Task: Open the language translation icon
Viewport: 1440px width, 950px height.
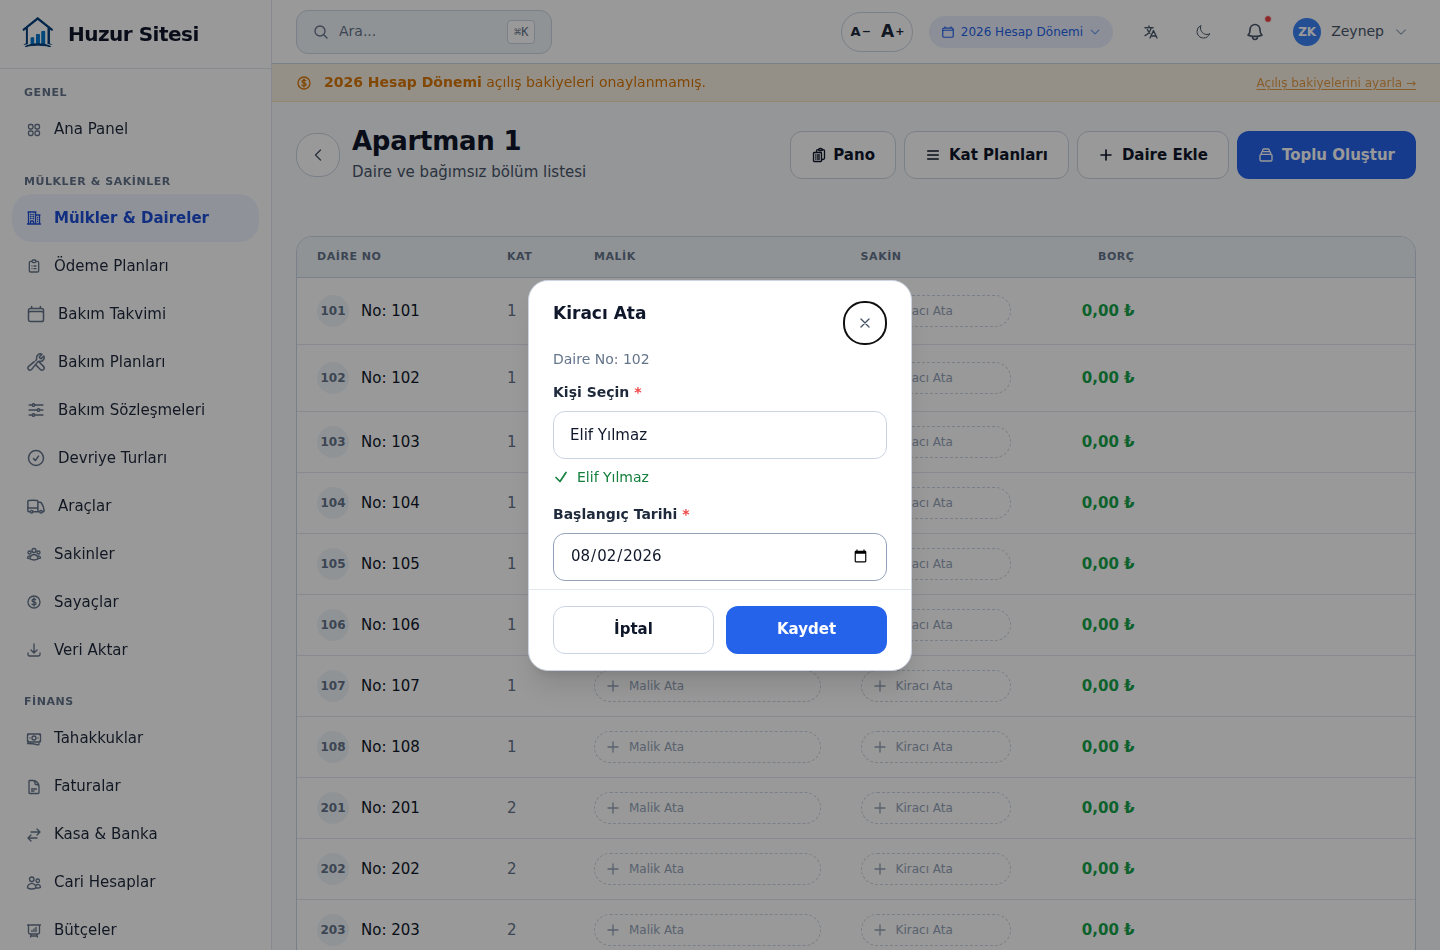Action: tap(1151, 32)
